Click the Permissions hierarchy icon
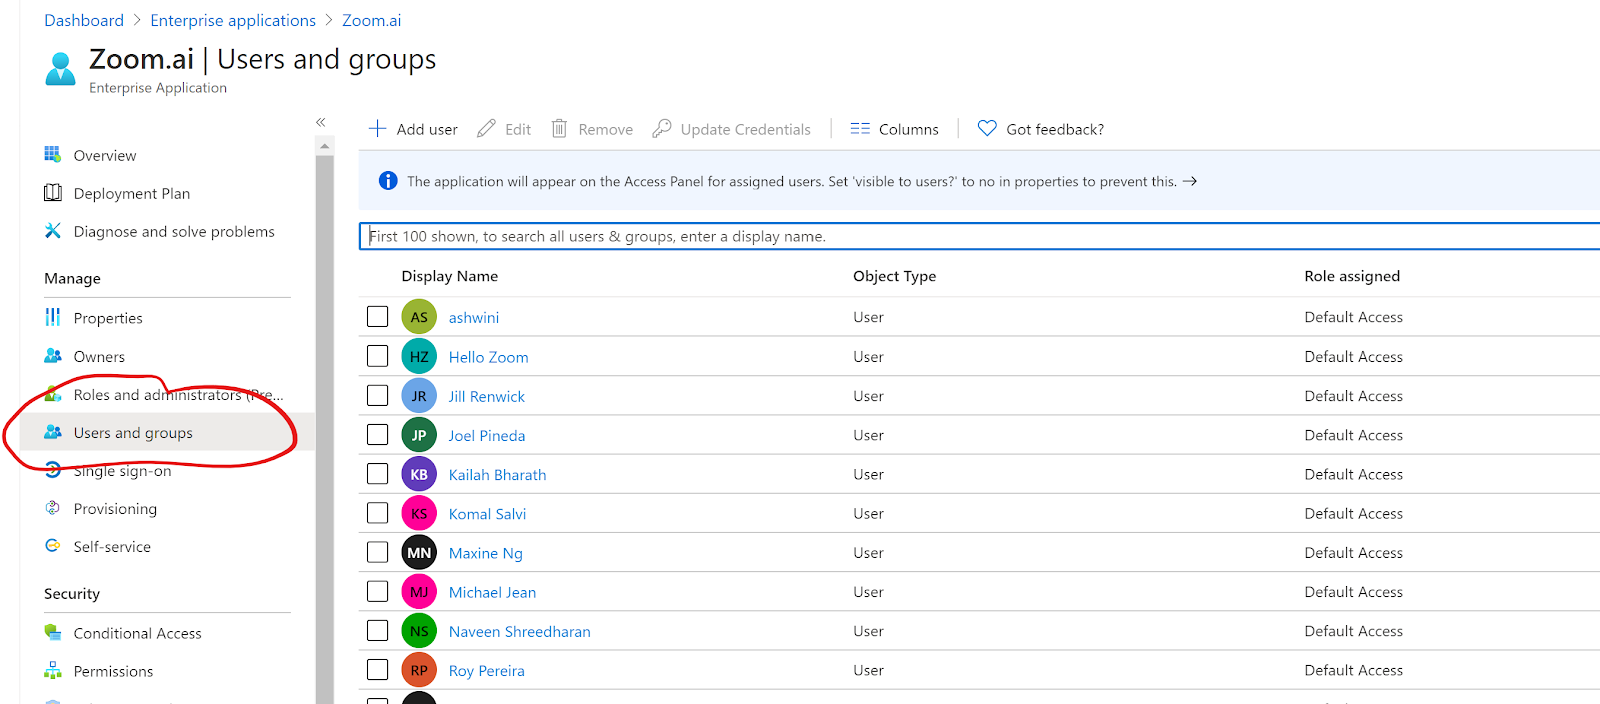The image size is (1600, 704). [x=53, y=670]
